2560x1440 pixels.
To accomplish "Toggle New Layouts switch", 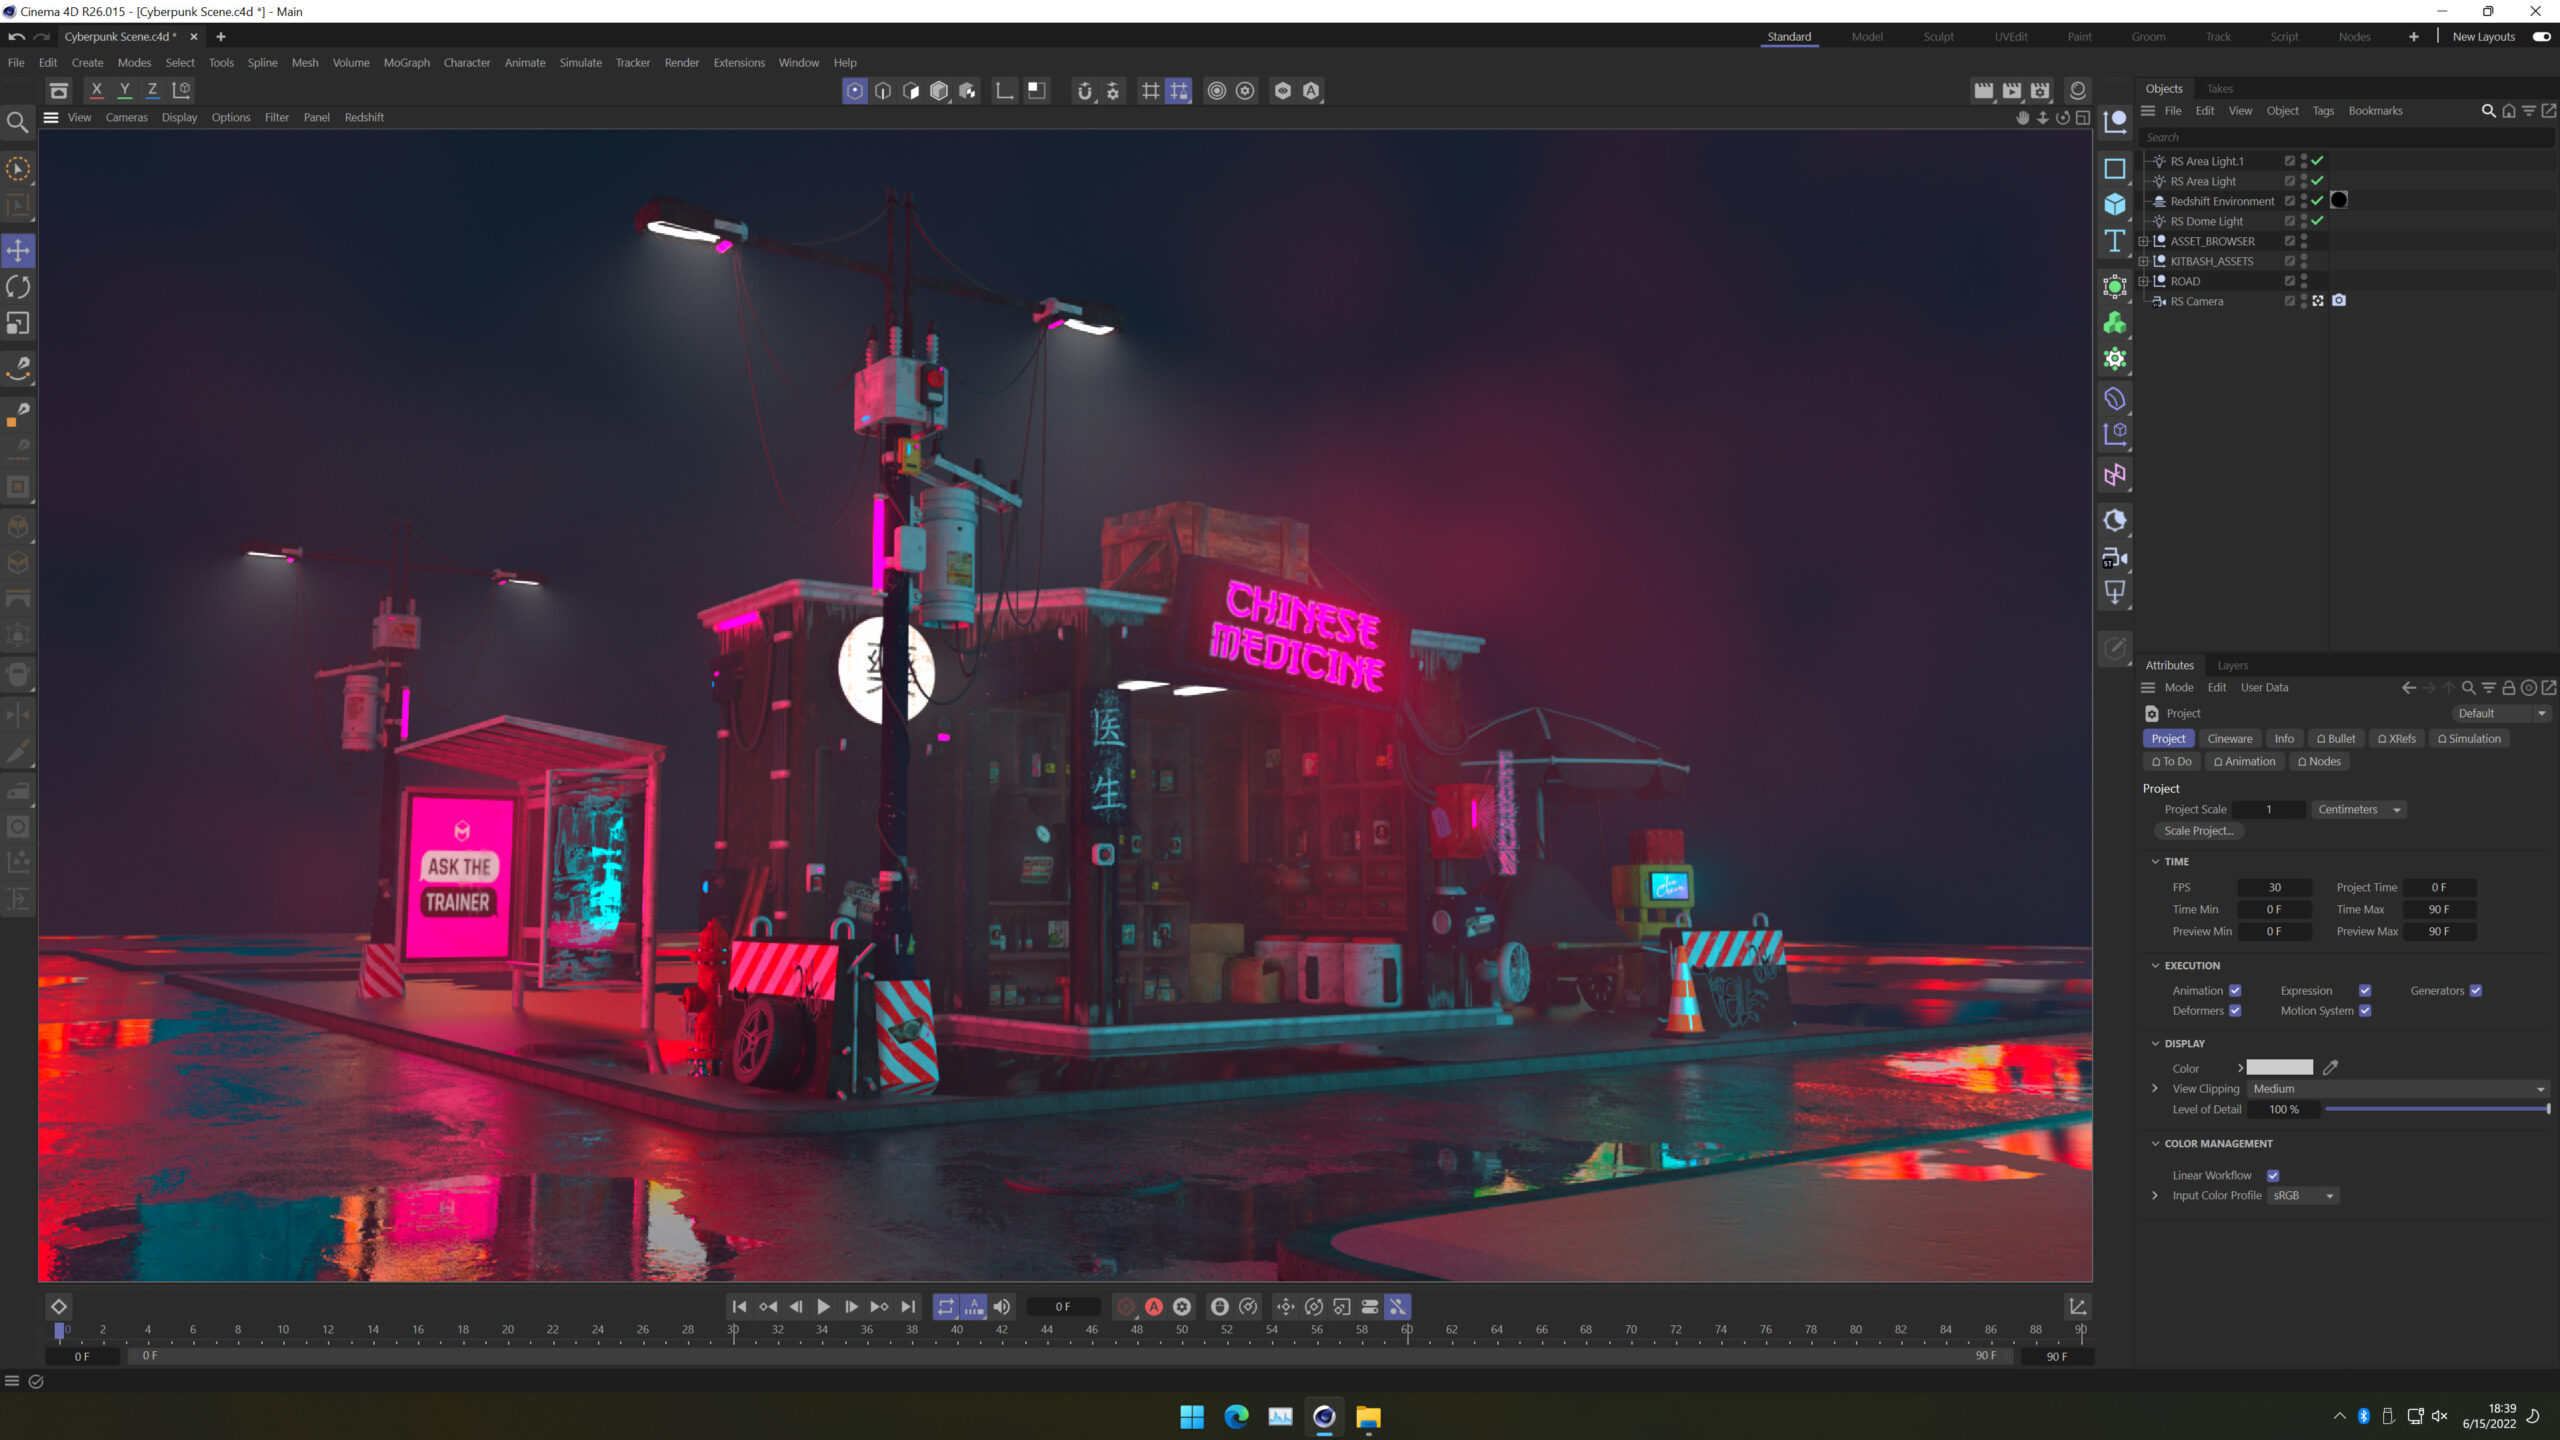I will click(2541, 37).
